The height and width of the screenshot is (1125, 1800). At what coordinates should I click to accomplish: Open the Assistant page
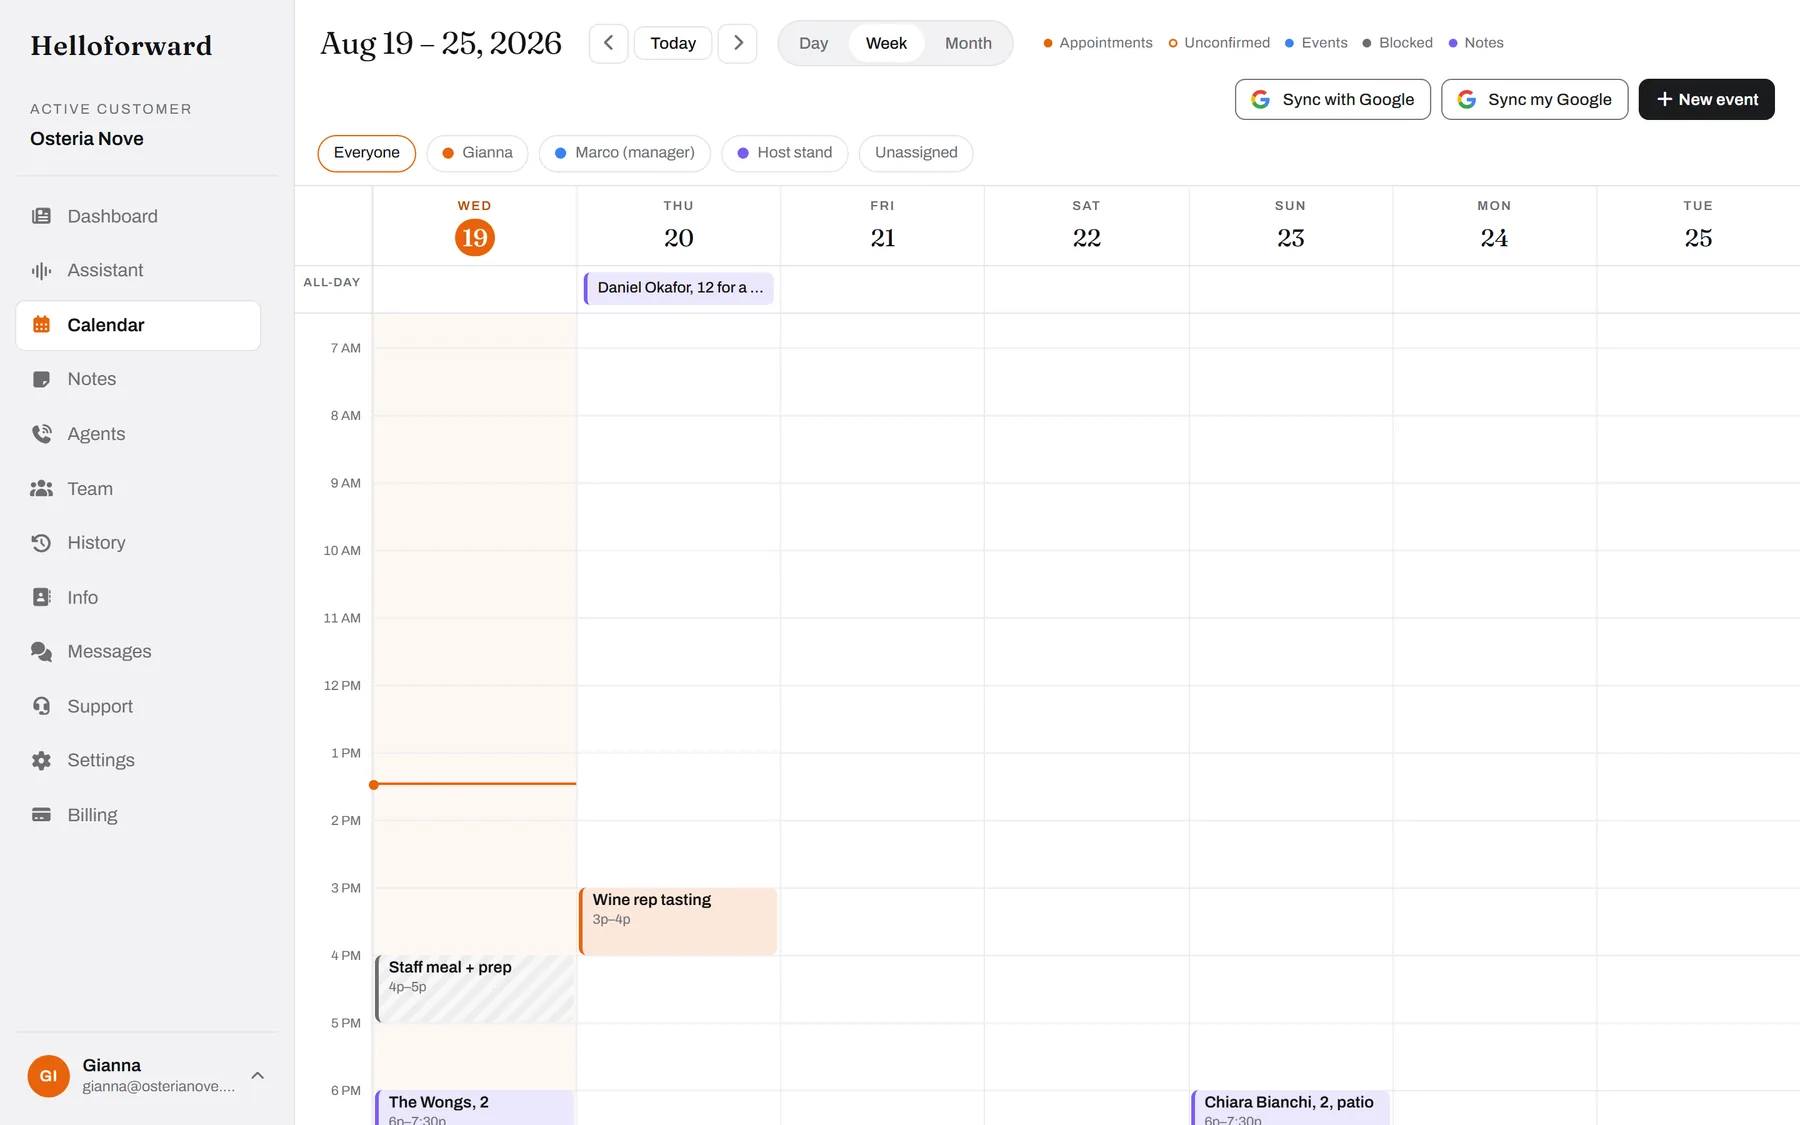click(138, 270)
